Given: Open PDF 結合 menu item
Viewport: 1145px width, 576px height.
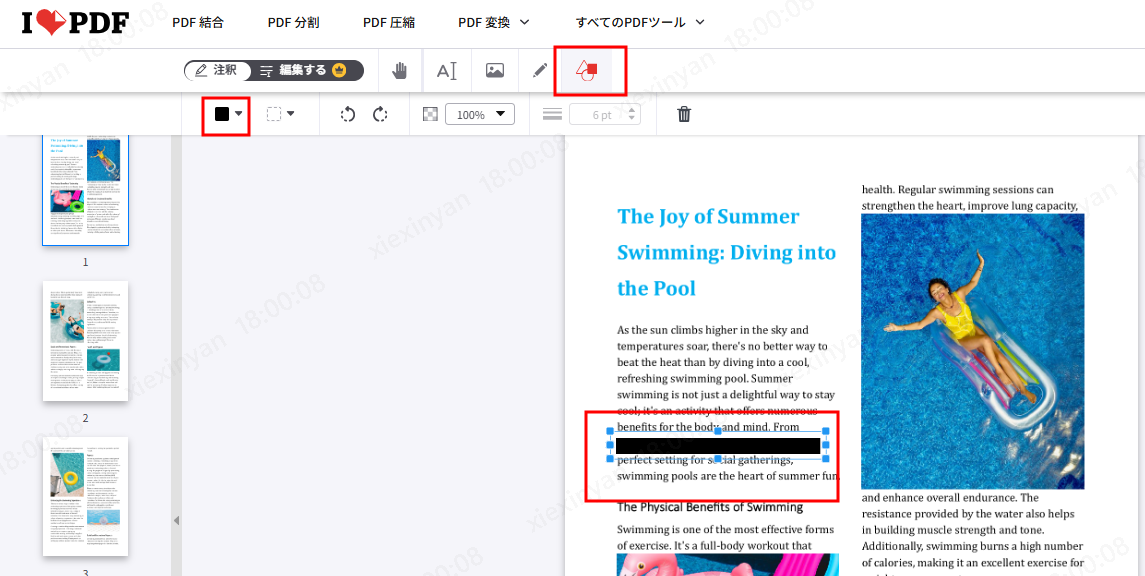Looking at the screenshot, I should 198,22.
